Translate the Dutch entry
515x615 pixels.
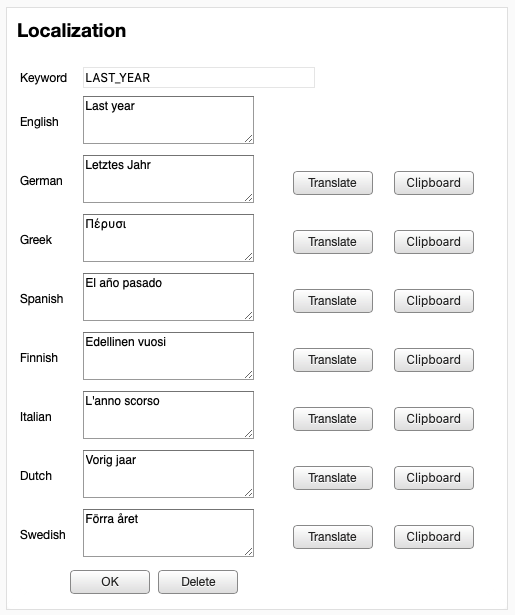tap(333, 478)
